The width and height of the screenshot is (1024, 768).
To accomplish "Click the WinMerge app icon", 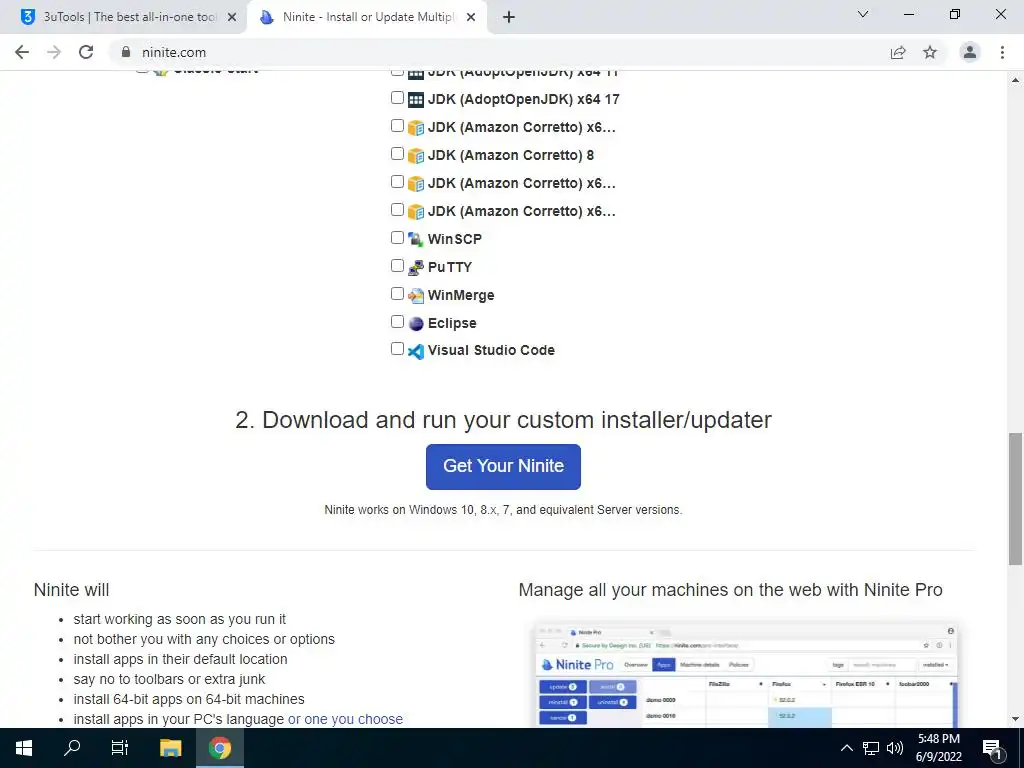I will [x=415, y=295].
